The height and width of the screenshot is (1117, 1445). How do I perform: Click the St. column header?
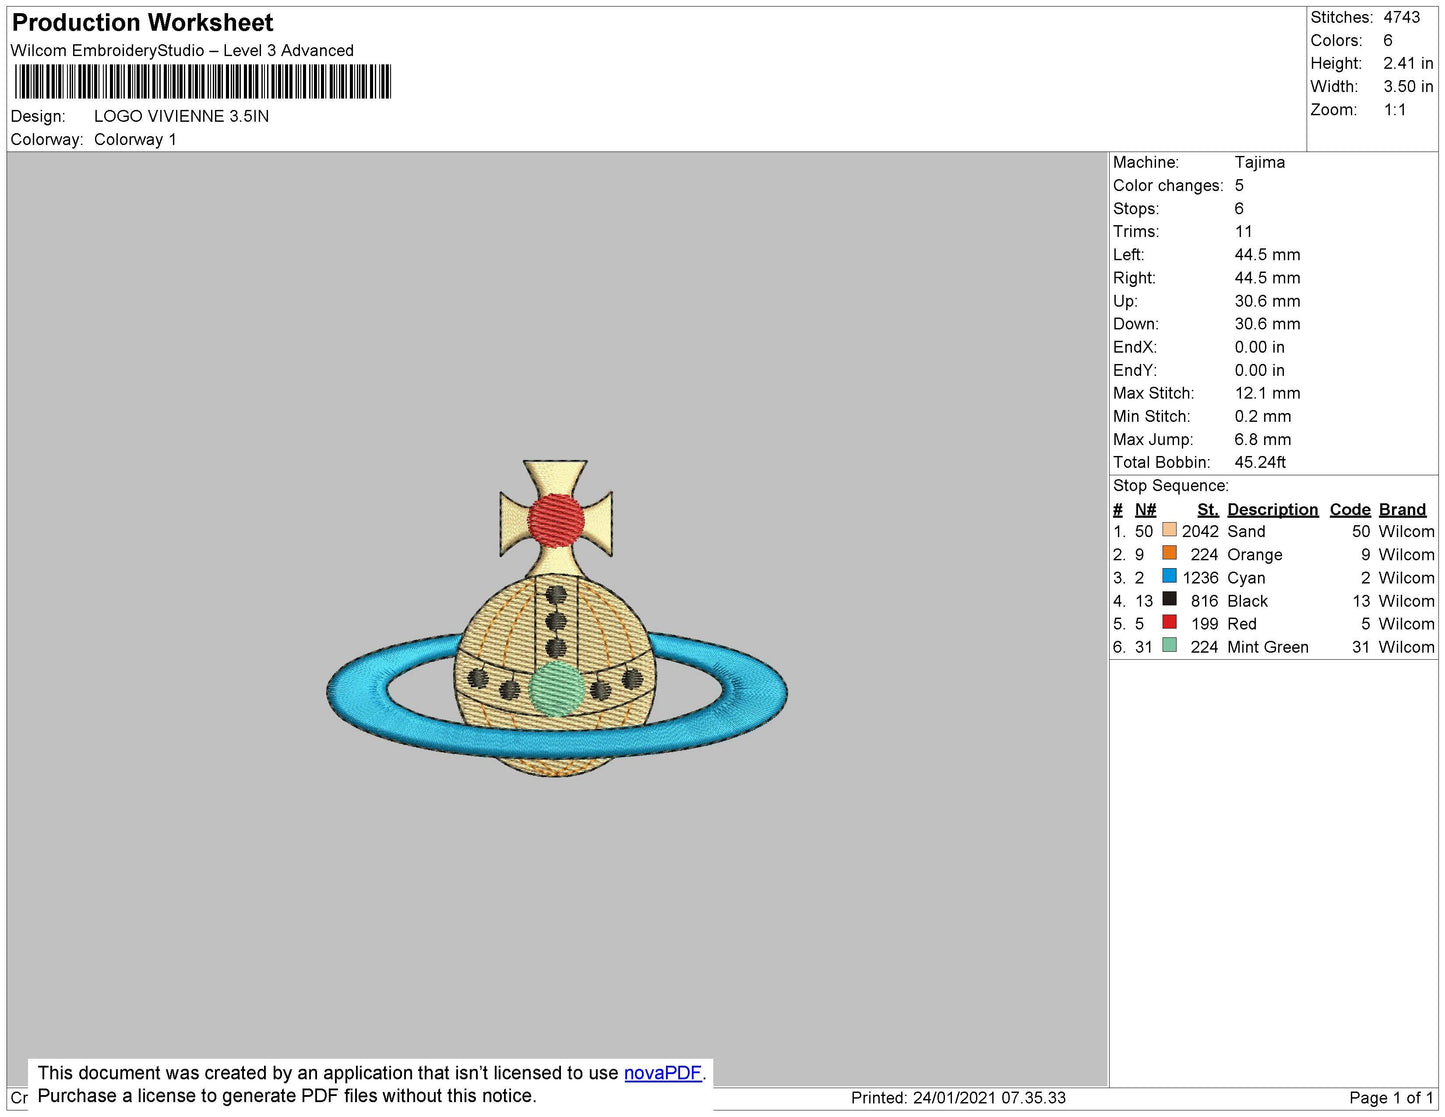(1207, 509)
